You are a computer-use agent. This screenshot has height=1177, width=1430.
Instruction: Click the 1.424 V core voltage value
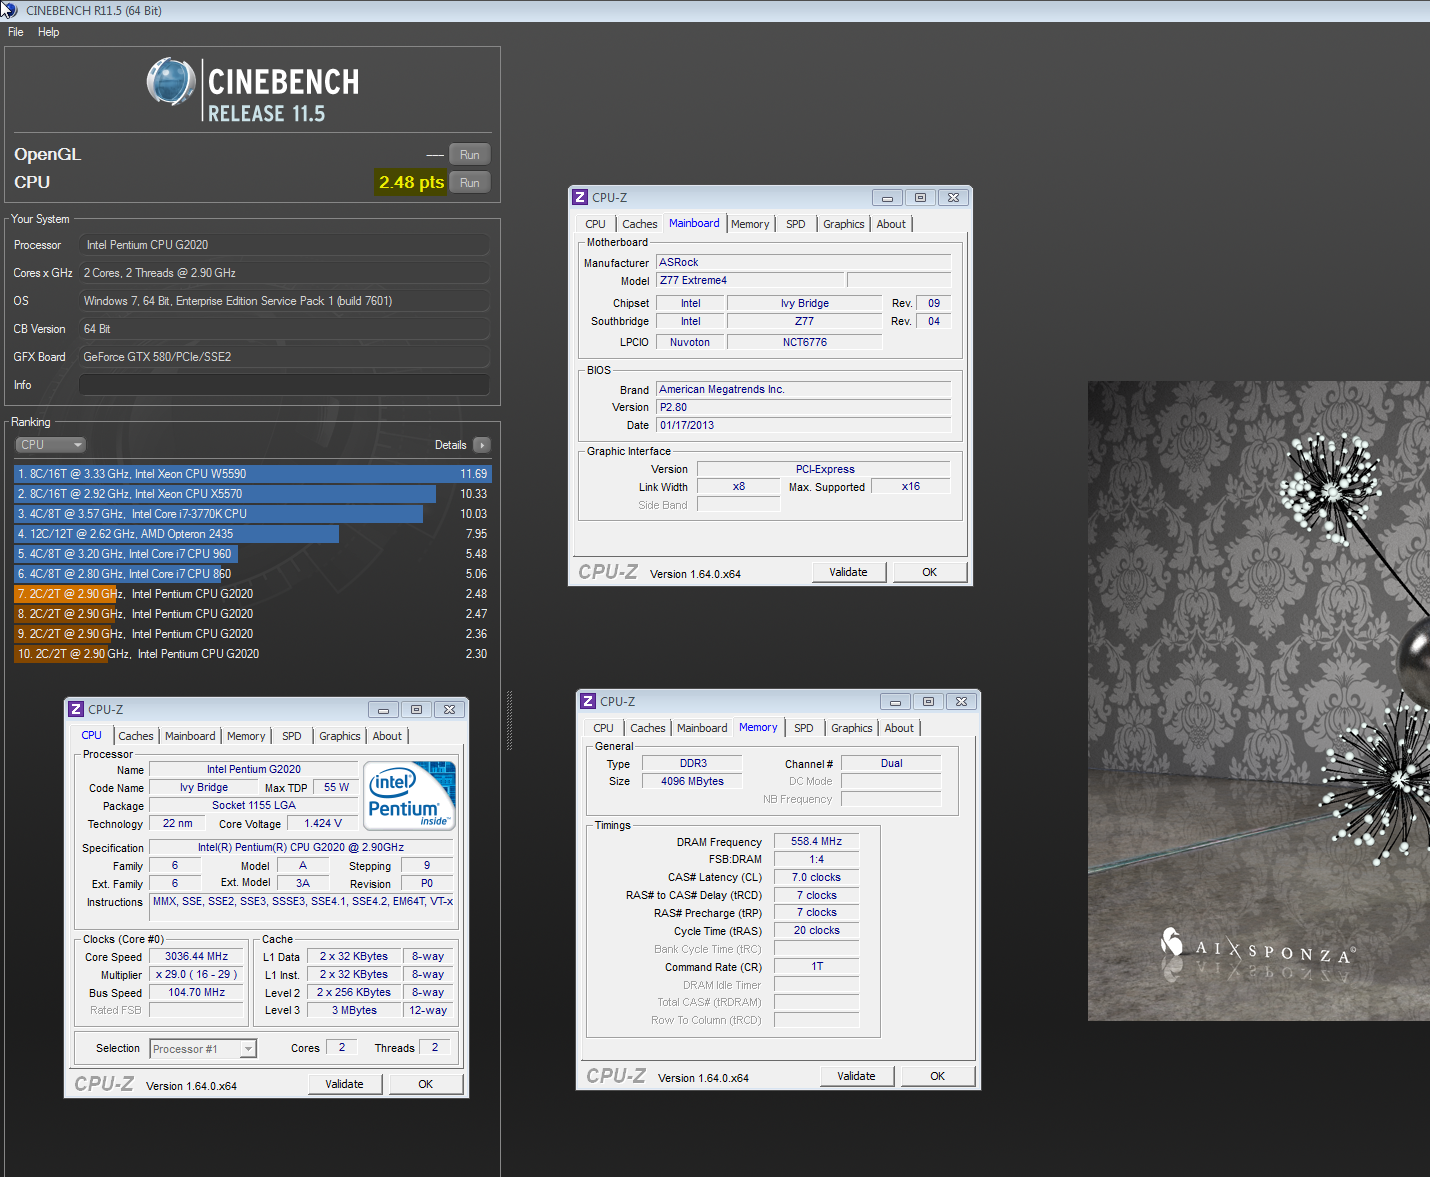(323, 824)
